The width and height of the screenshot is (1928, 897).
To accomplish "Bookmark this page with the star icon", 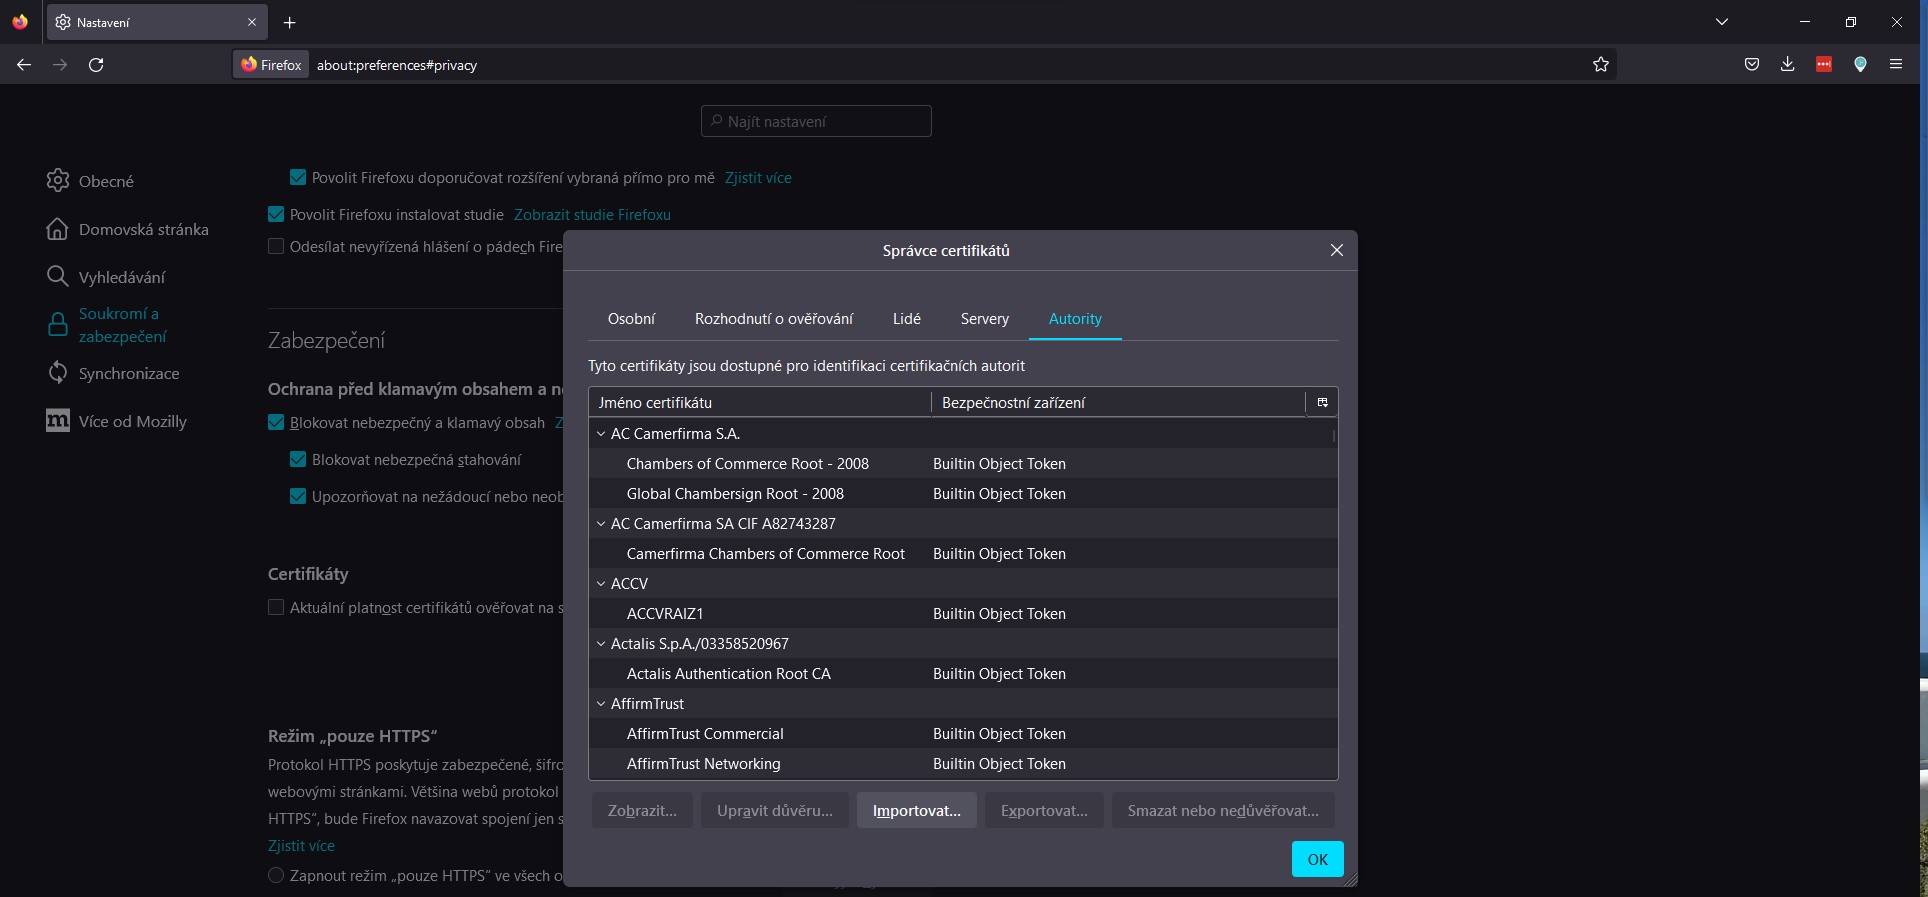I will [1601, 64].
